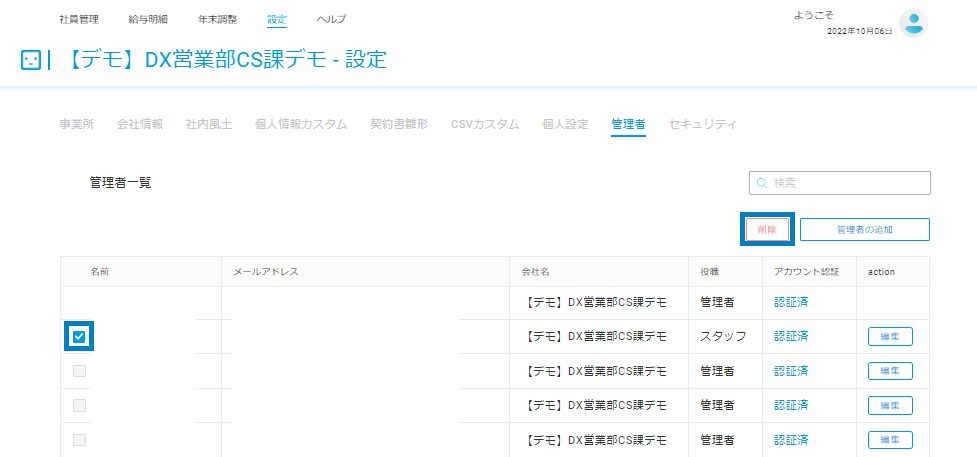
Task: Click the user avatar profile icon
Action: [913, 23]
